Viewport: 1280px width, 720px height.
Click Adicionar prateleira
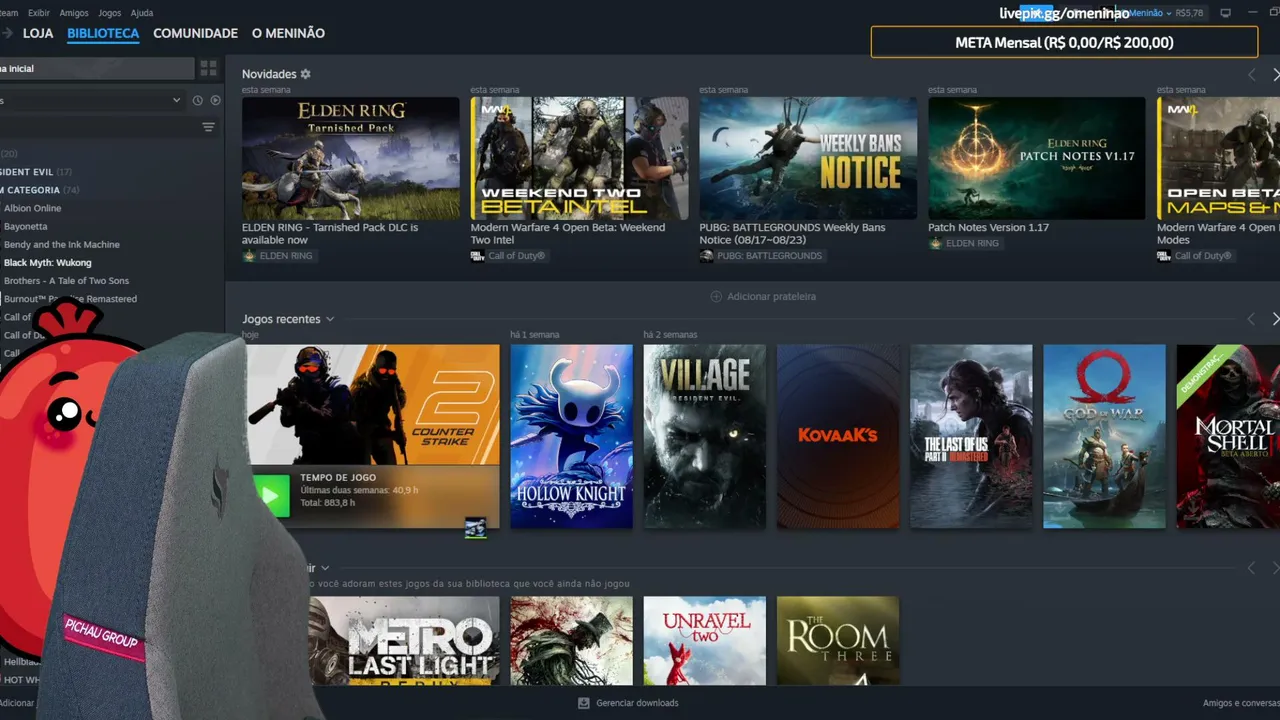(763, 296)
